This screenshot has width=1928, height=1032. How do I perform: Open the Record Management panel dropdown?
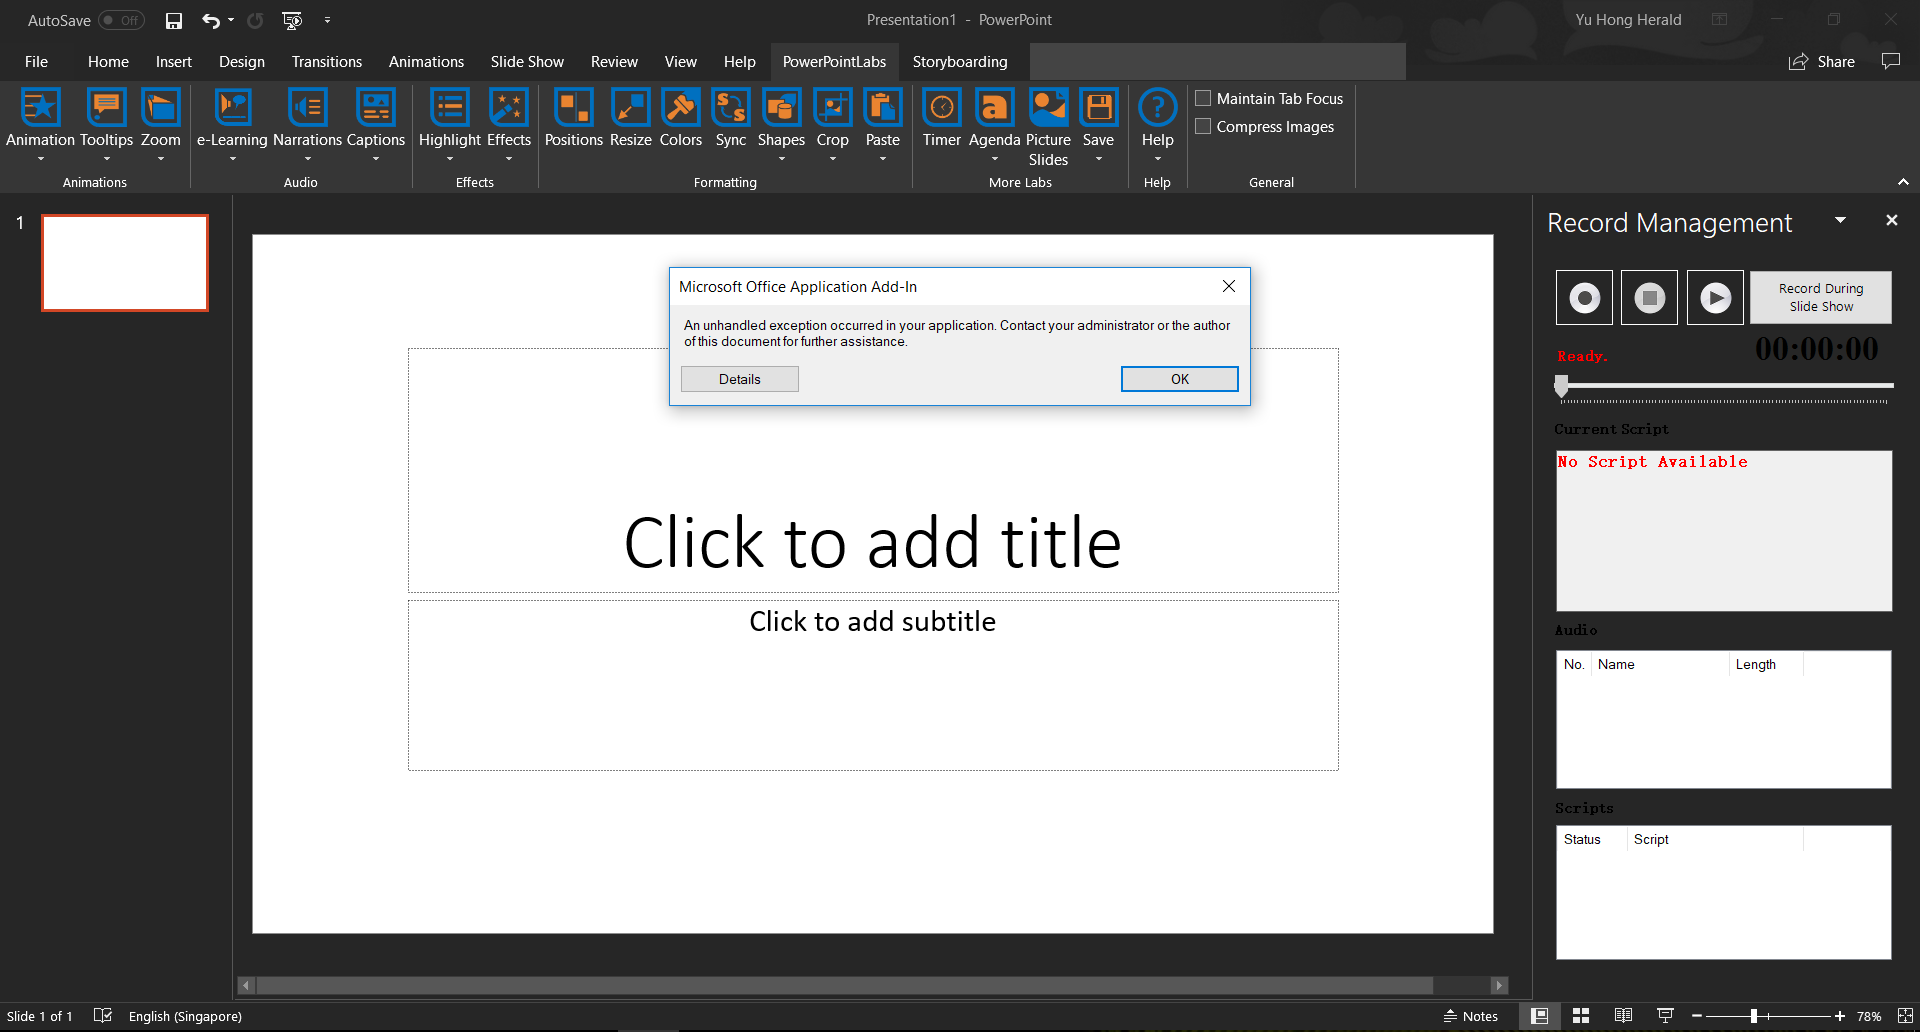1841,220
